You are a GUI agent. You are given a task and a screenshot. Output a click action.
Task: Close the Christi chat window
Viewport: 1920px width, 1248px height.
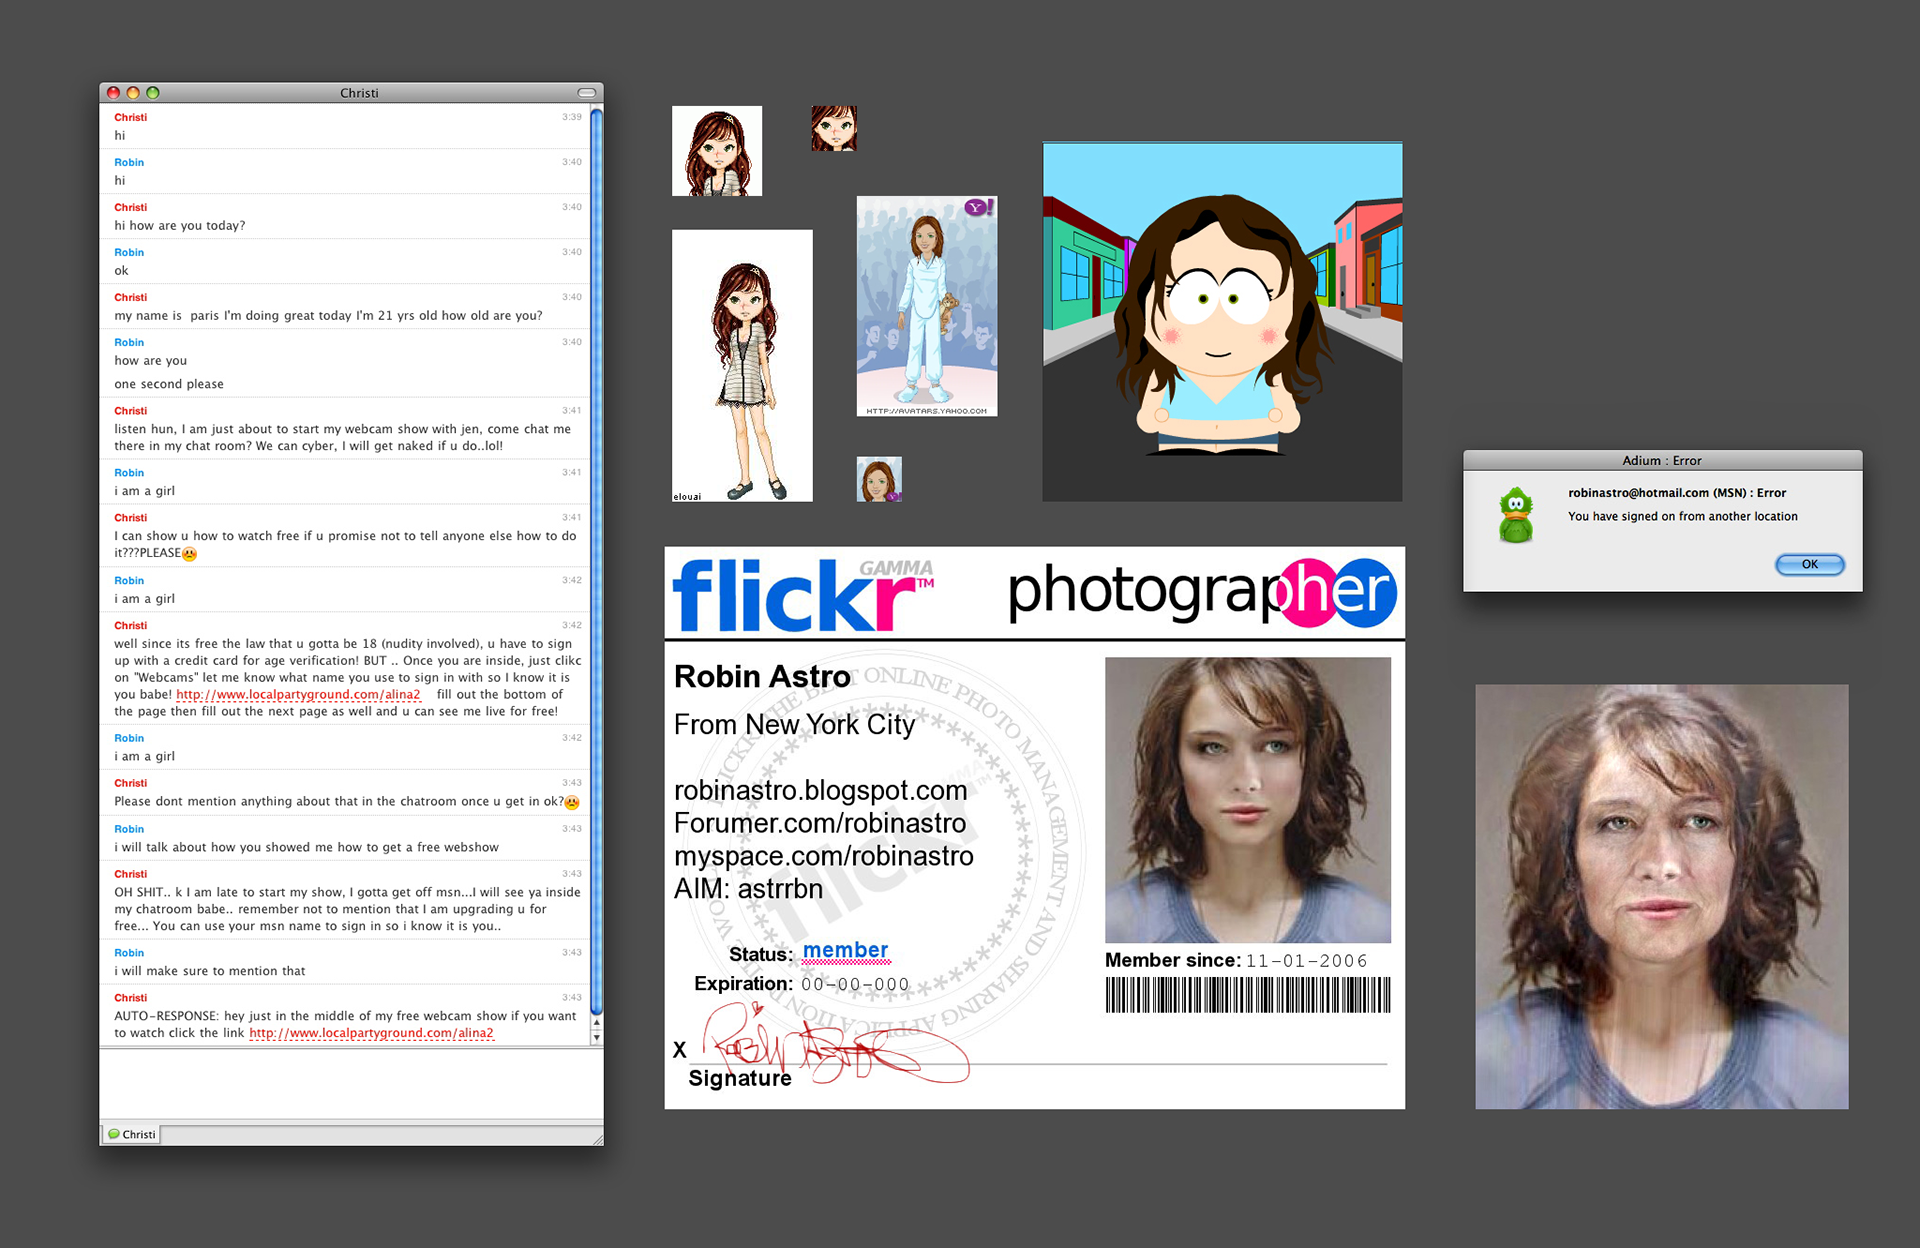(113, 93)
